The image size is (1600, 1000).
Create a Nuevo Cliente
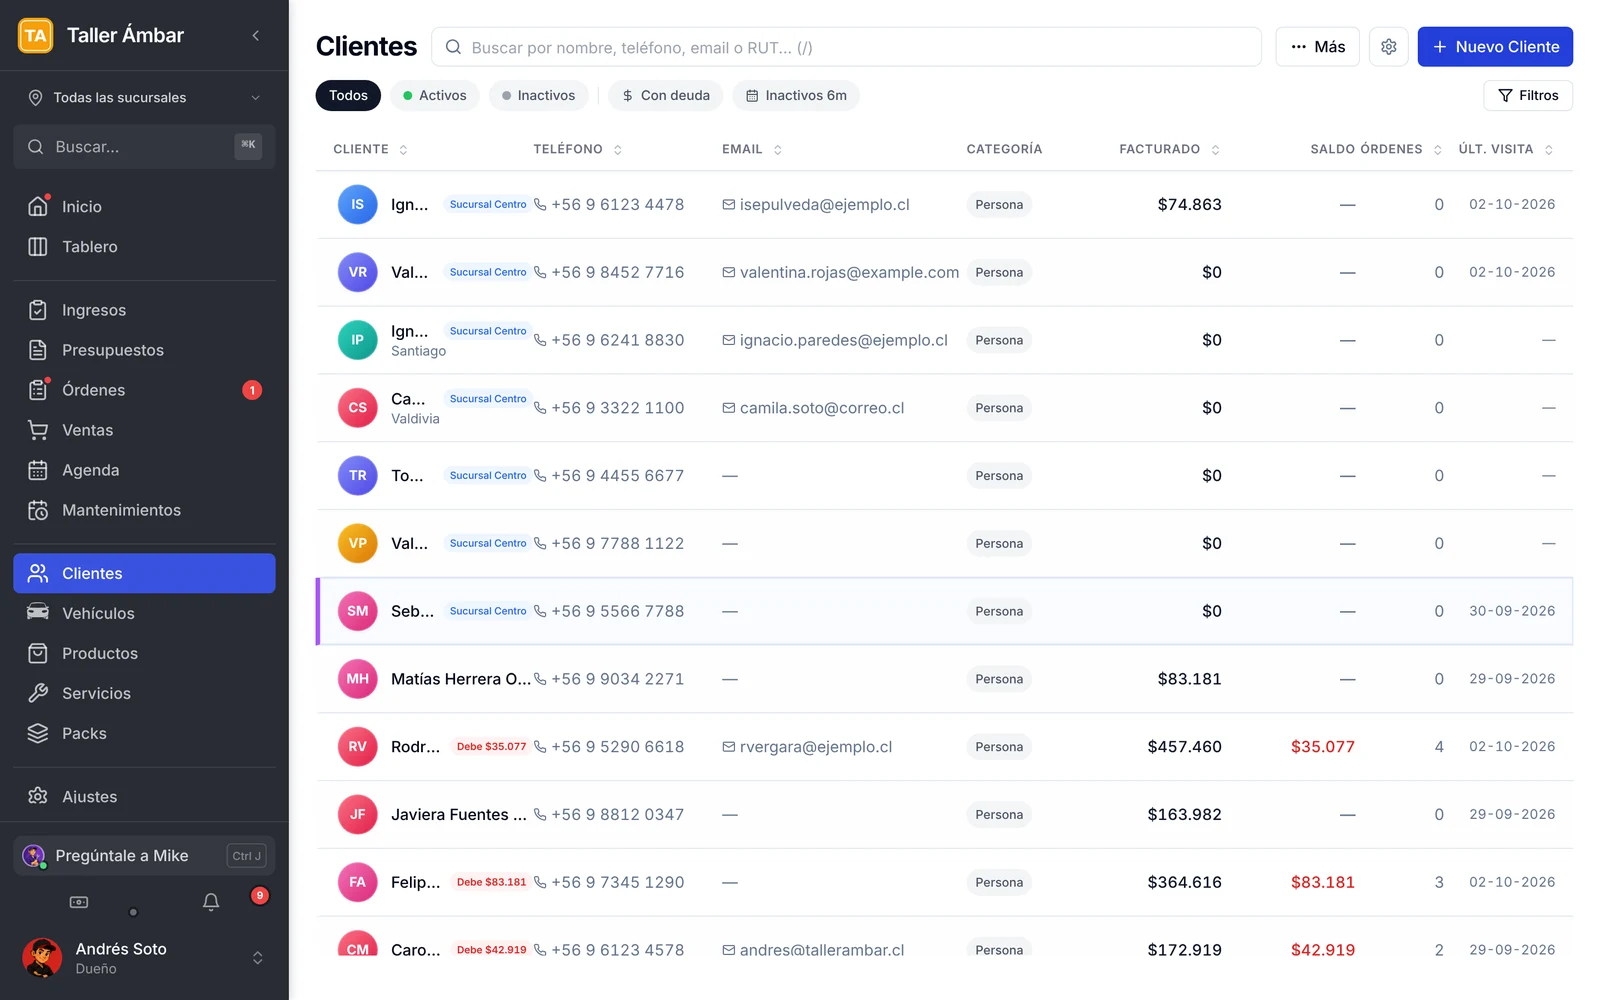1495,47
